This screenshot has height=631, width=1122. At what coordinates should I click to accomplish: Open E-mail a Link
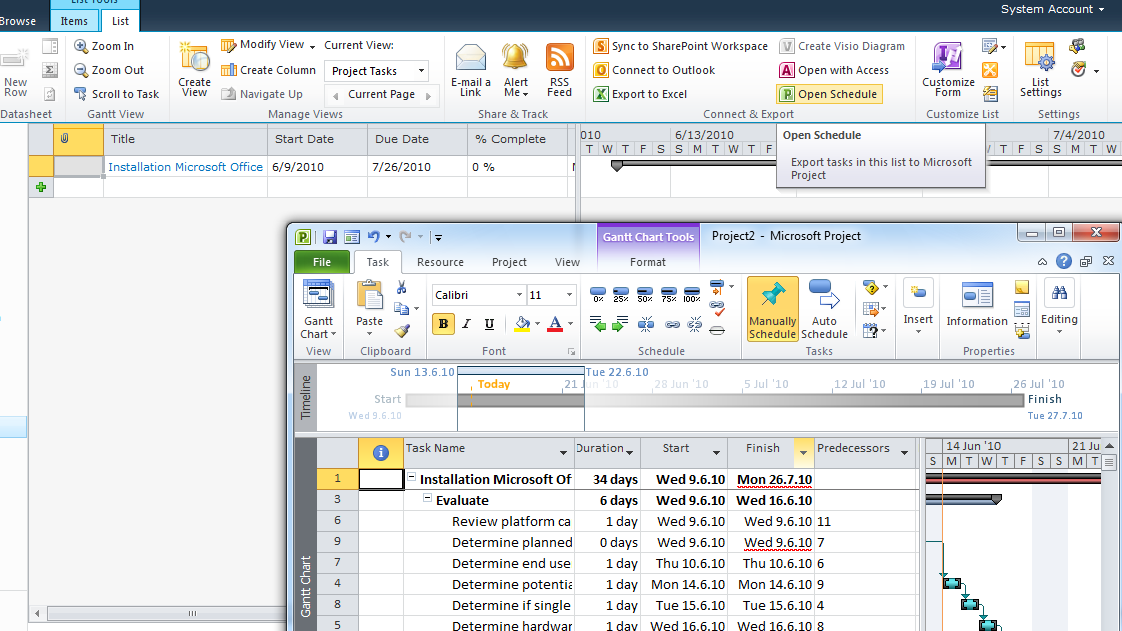tap(470, 69)
